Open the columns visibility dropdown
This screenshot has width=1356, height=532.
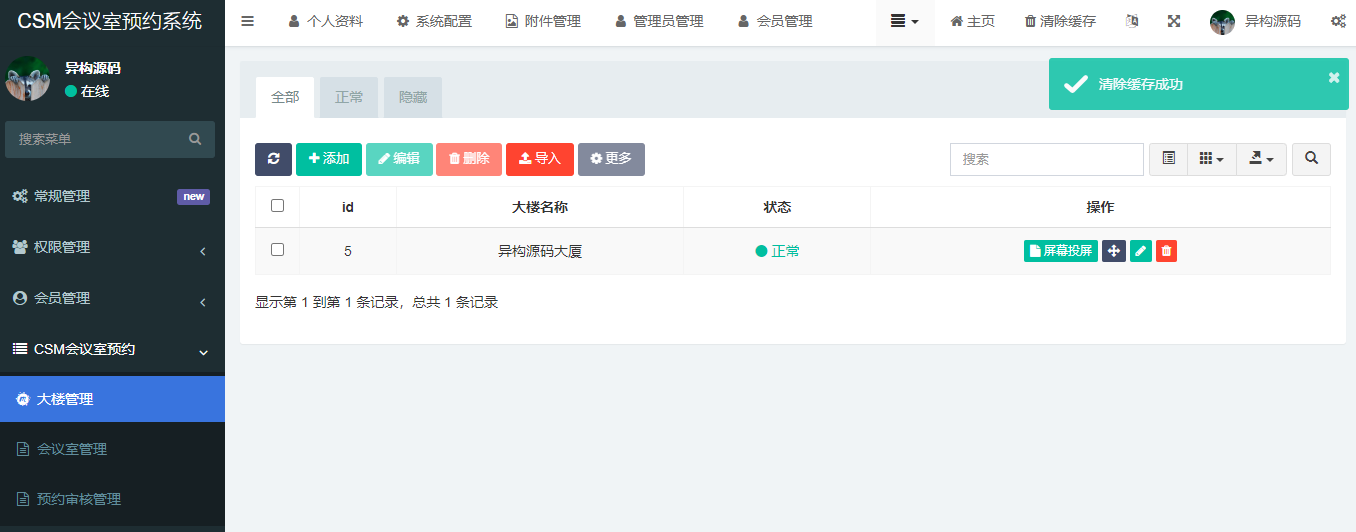[x=1211, y=159]
